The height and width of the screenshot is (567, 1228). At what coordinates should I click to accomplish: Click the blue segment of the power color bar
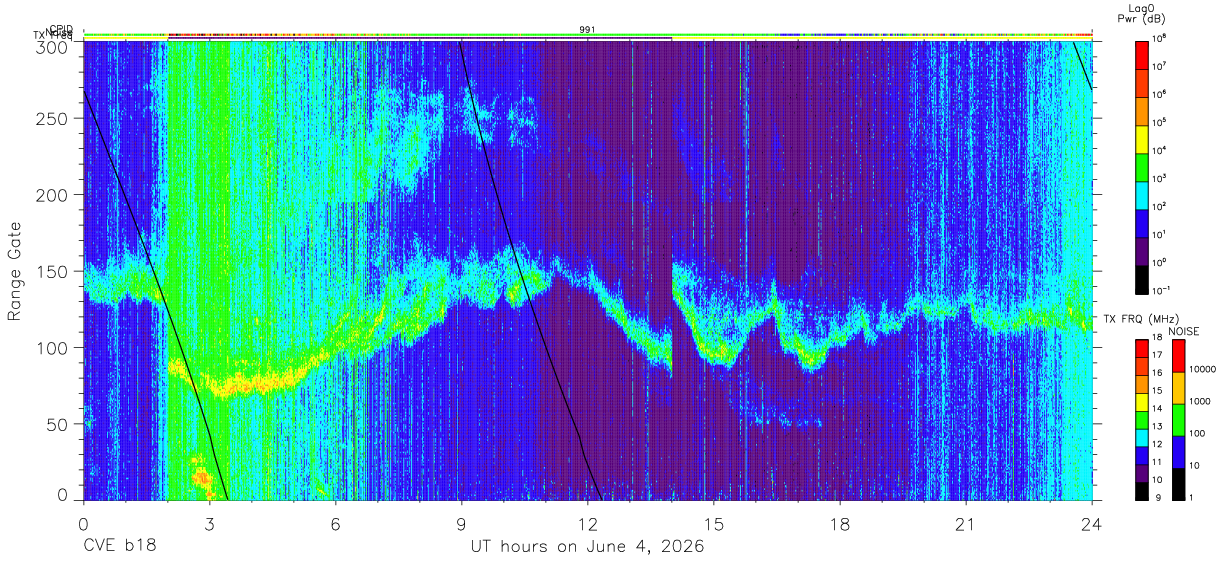1143,221
